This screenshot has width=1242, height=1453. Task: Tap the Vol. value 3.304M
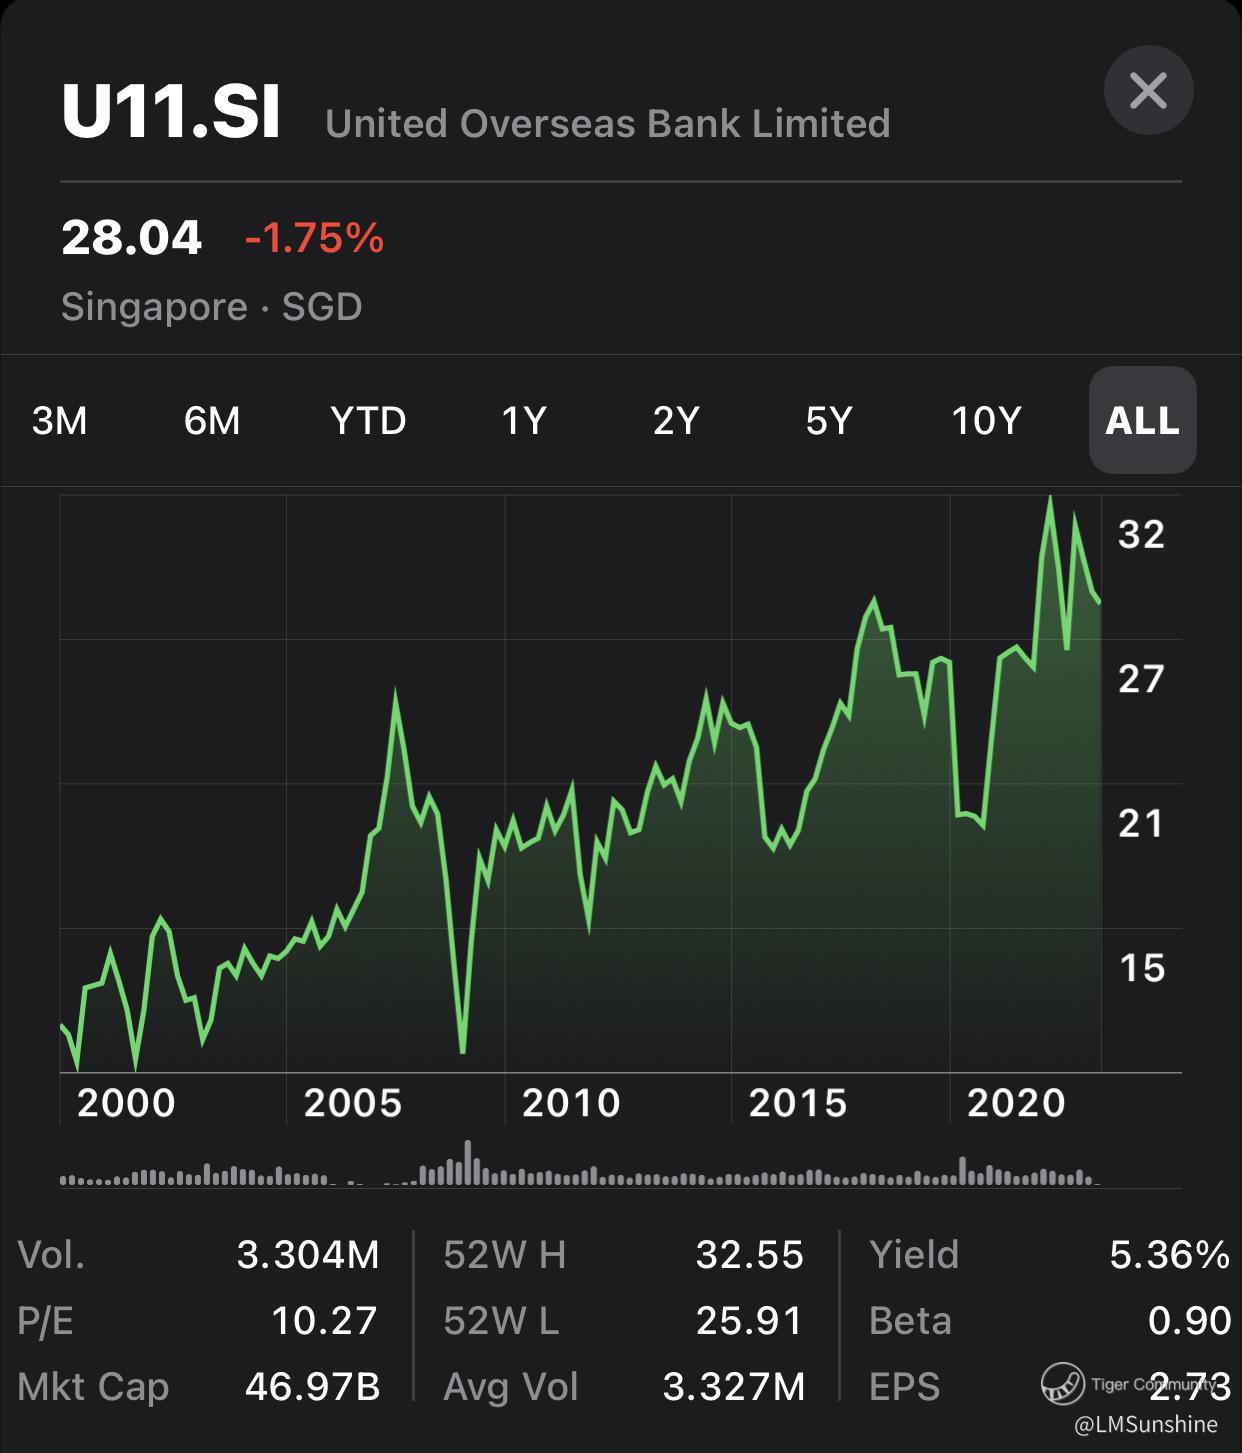coord(308,1254)
